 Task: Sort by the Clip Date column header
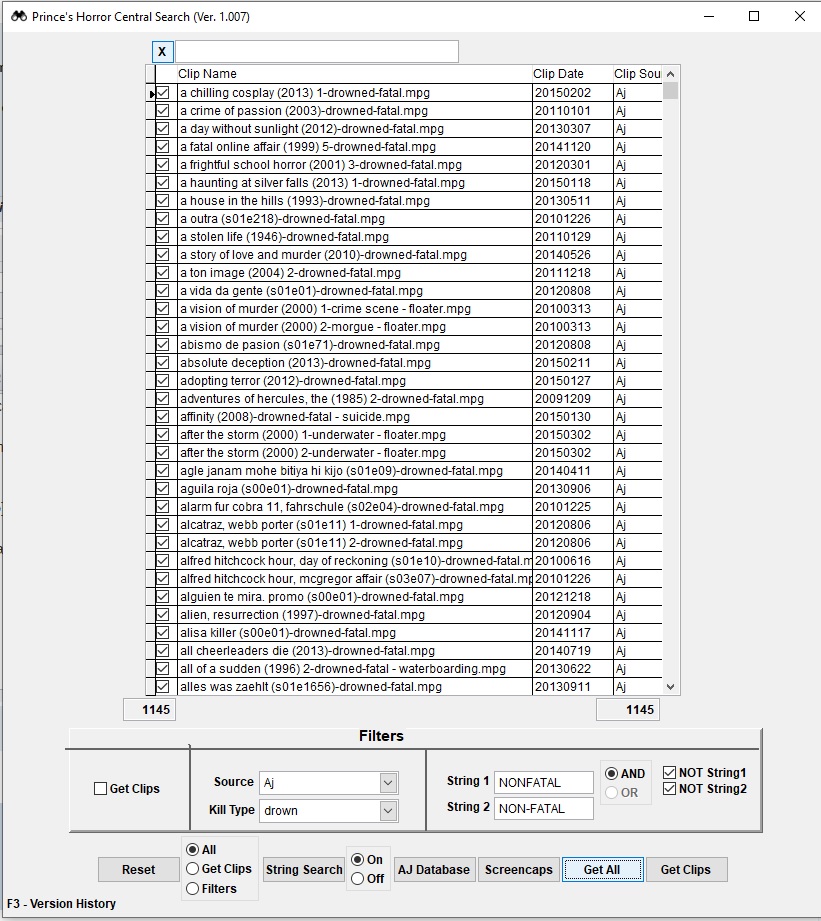point(571,74)
